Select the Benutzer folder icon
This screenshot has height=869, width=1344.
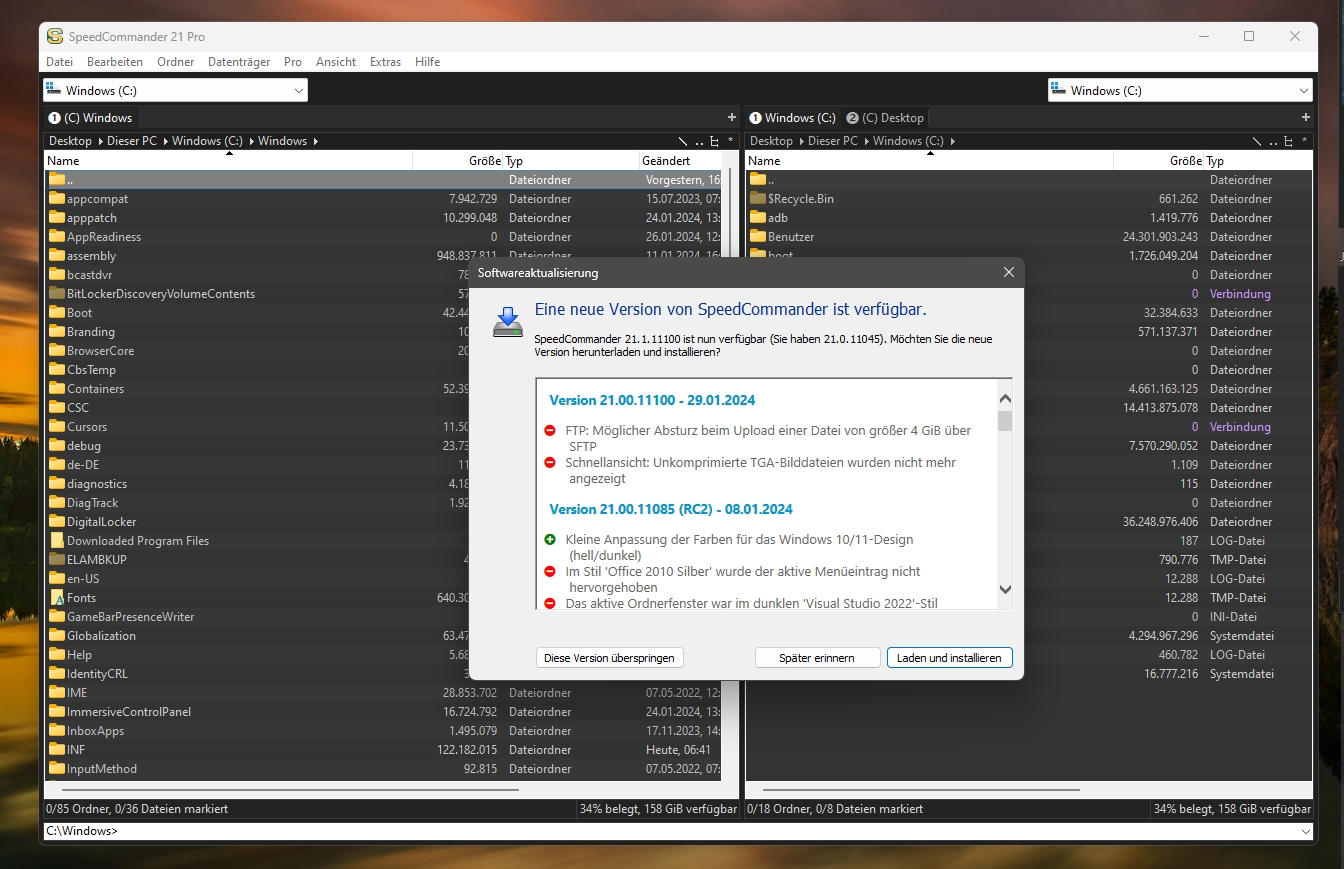tap(757, 236)
